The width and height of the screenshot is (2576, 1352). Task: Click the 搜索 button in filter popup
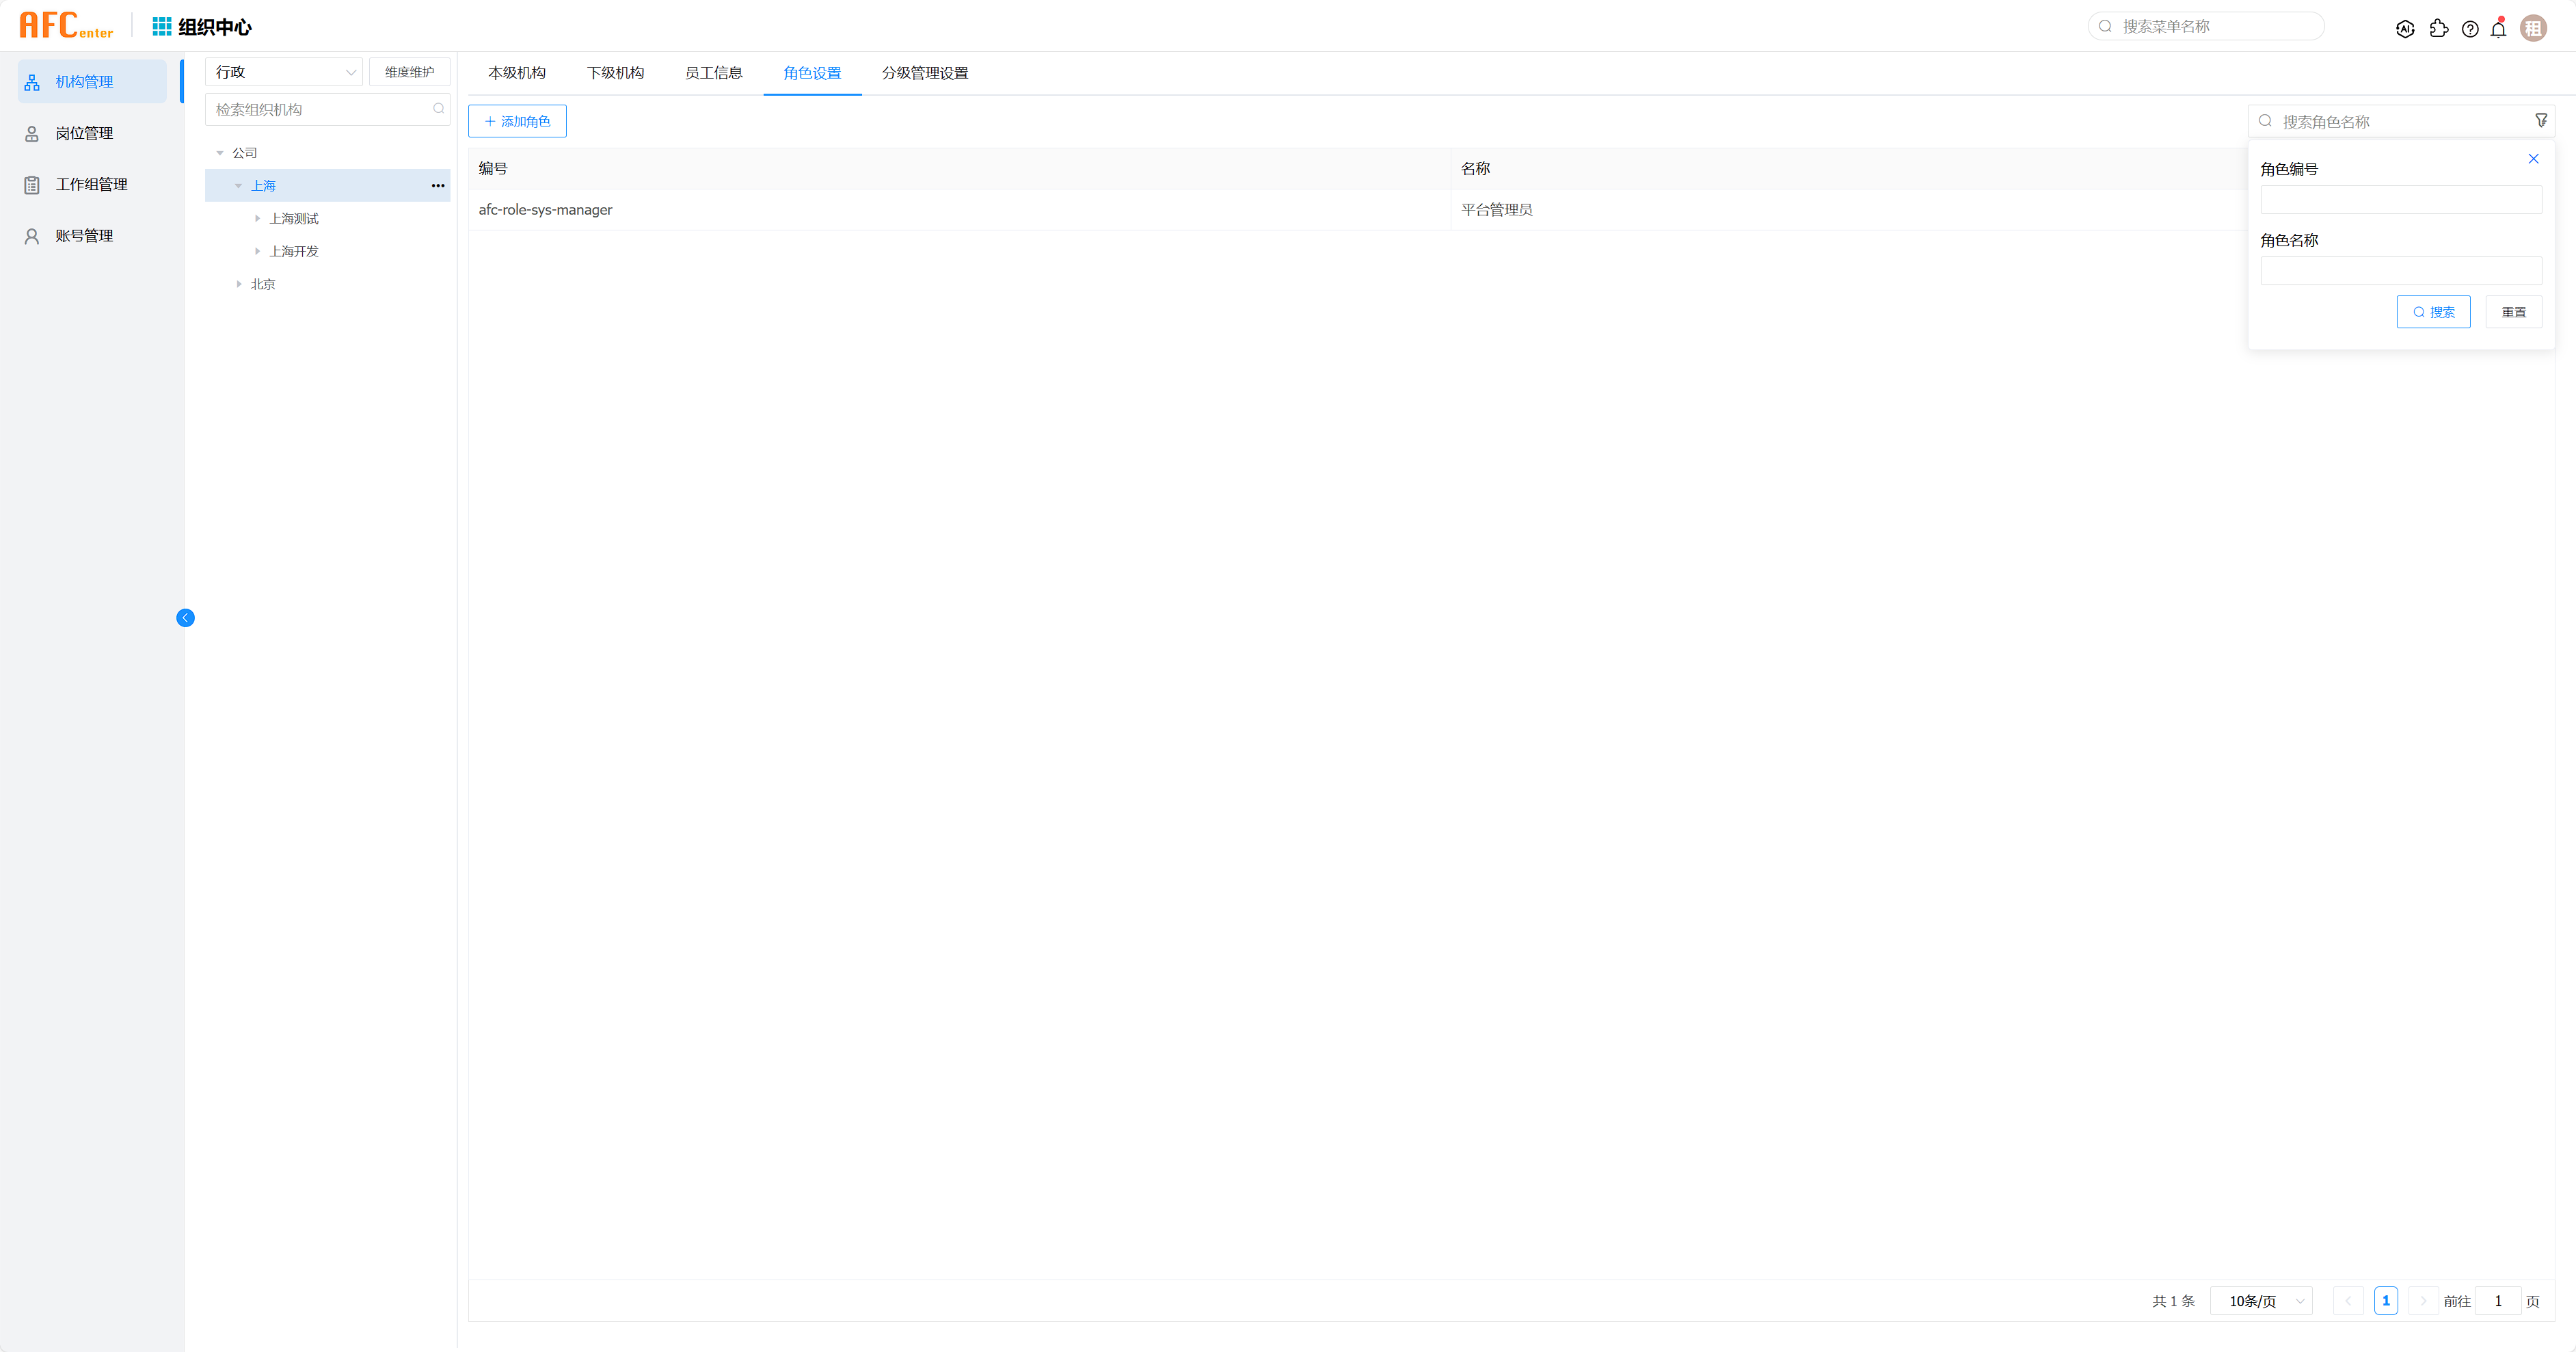[x=2433, y=312]
